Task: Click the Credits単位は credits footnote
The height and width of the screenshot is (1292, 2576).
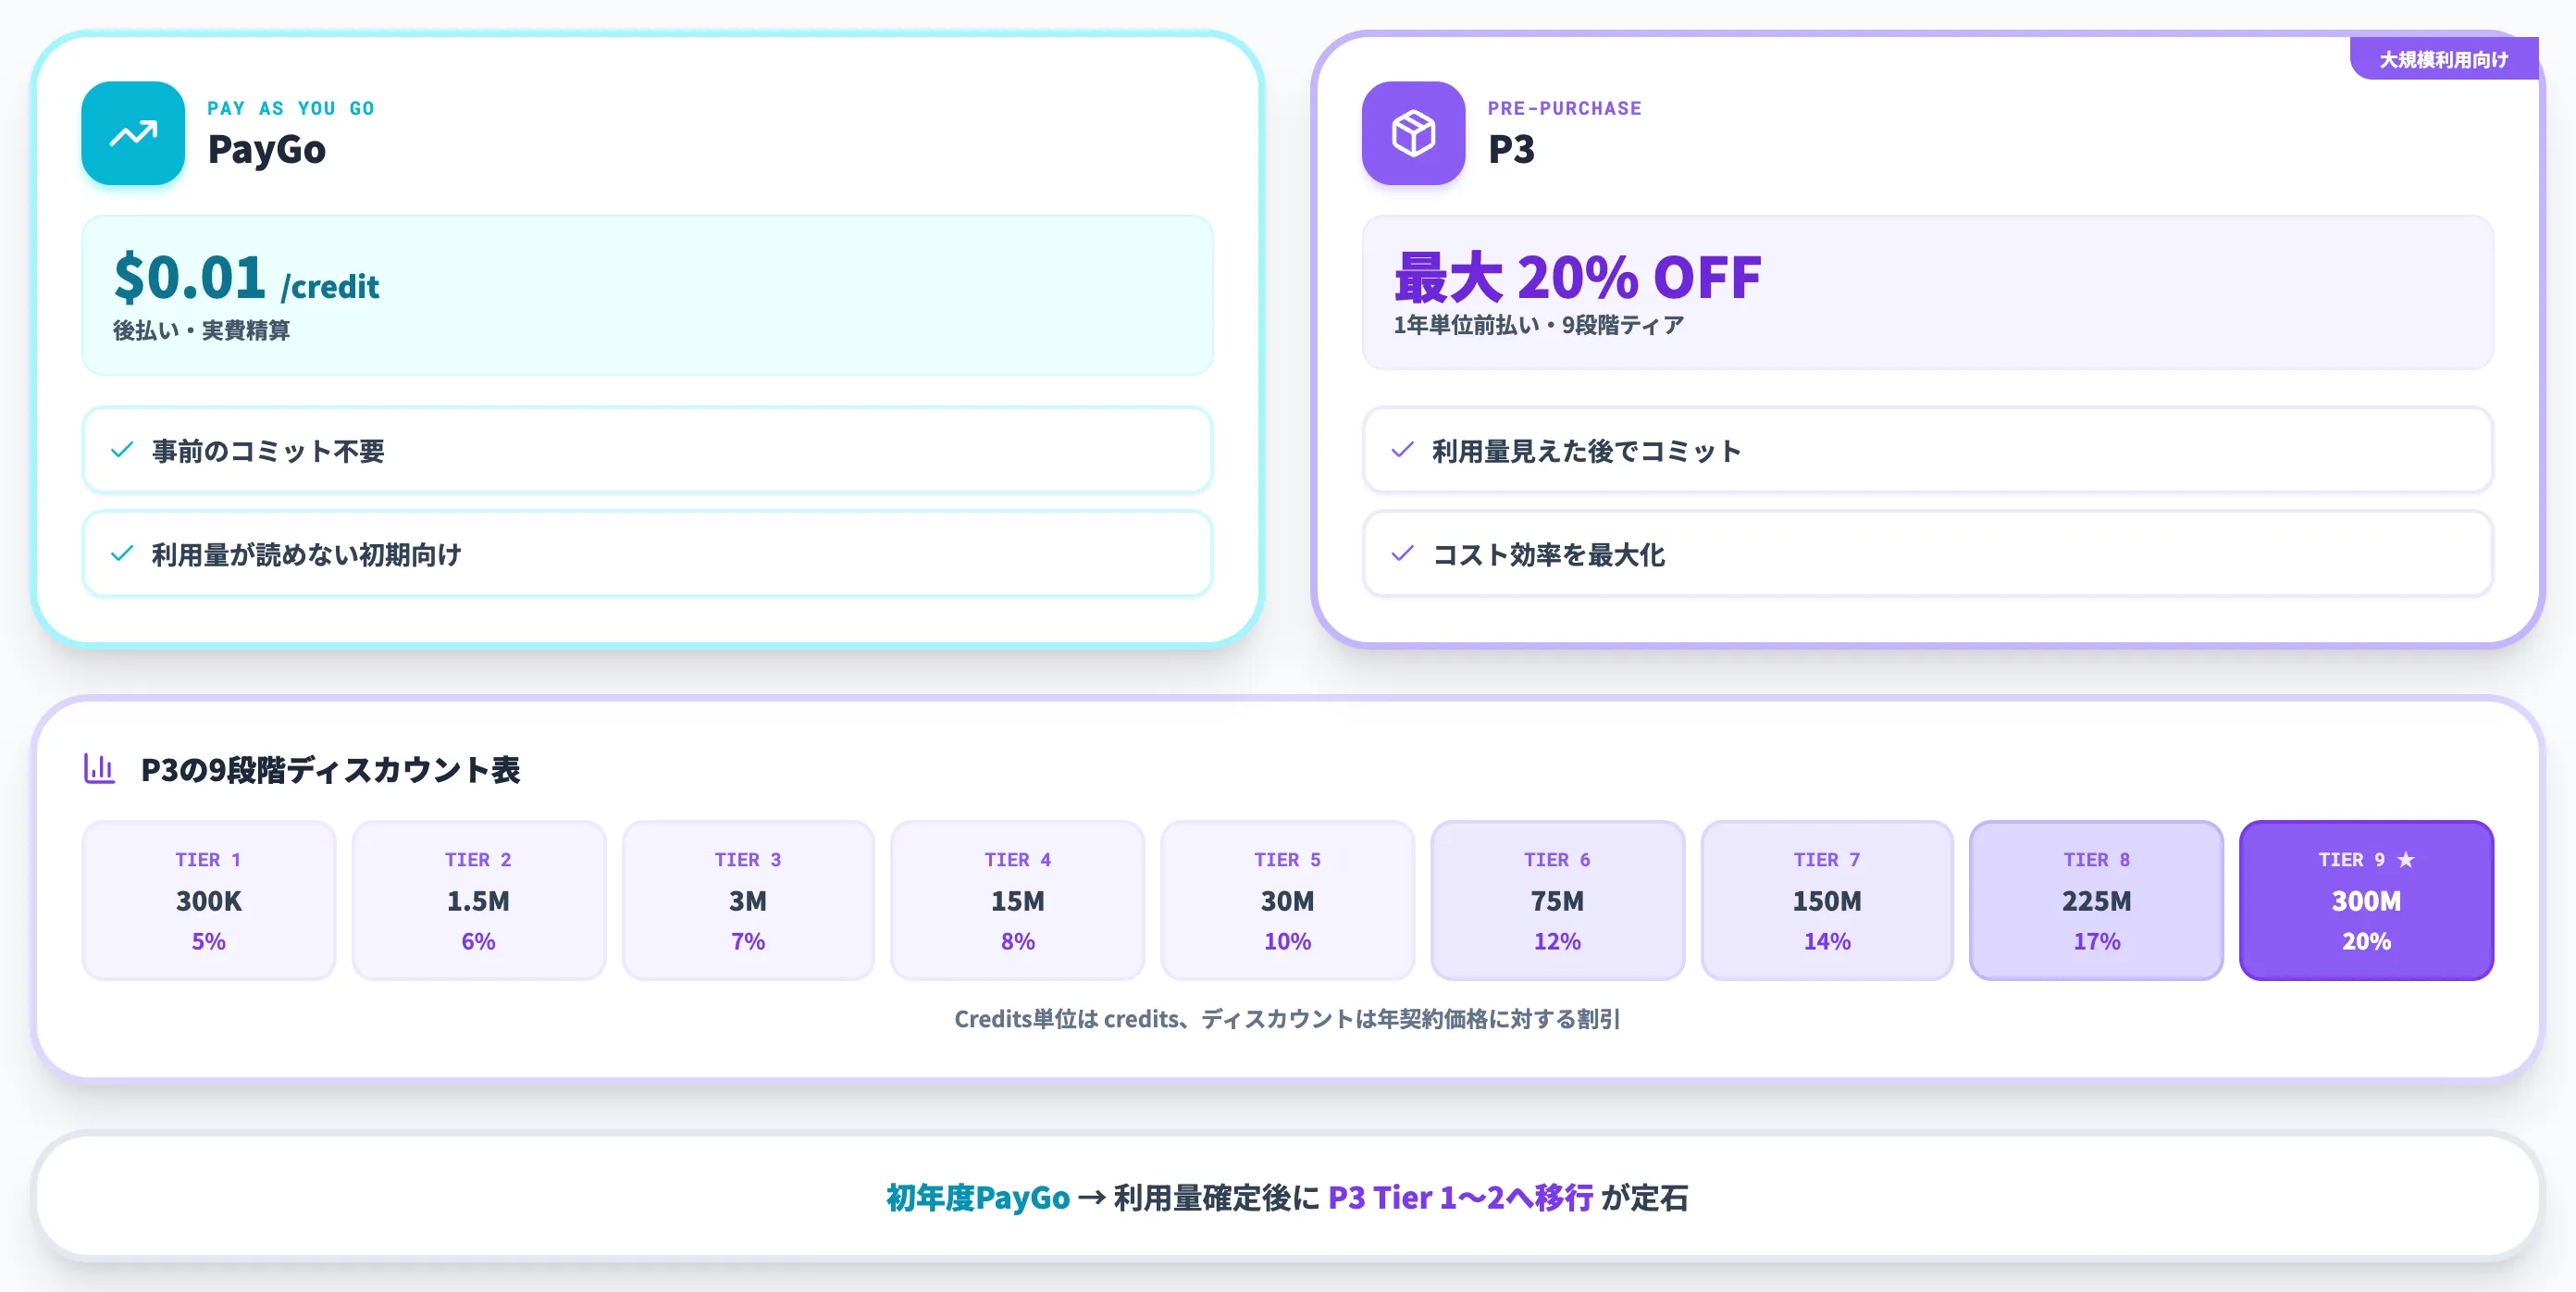Action: click(x=1288, y=1019)
